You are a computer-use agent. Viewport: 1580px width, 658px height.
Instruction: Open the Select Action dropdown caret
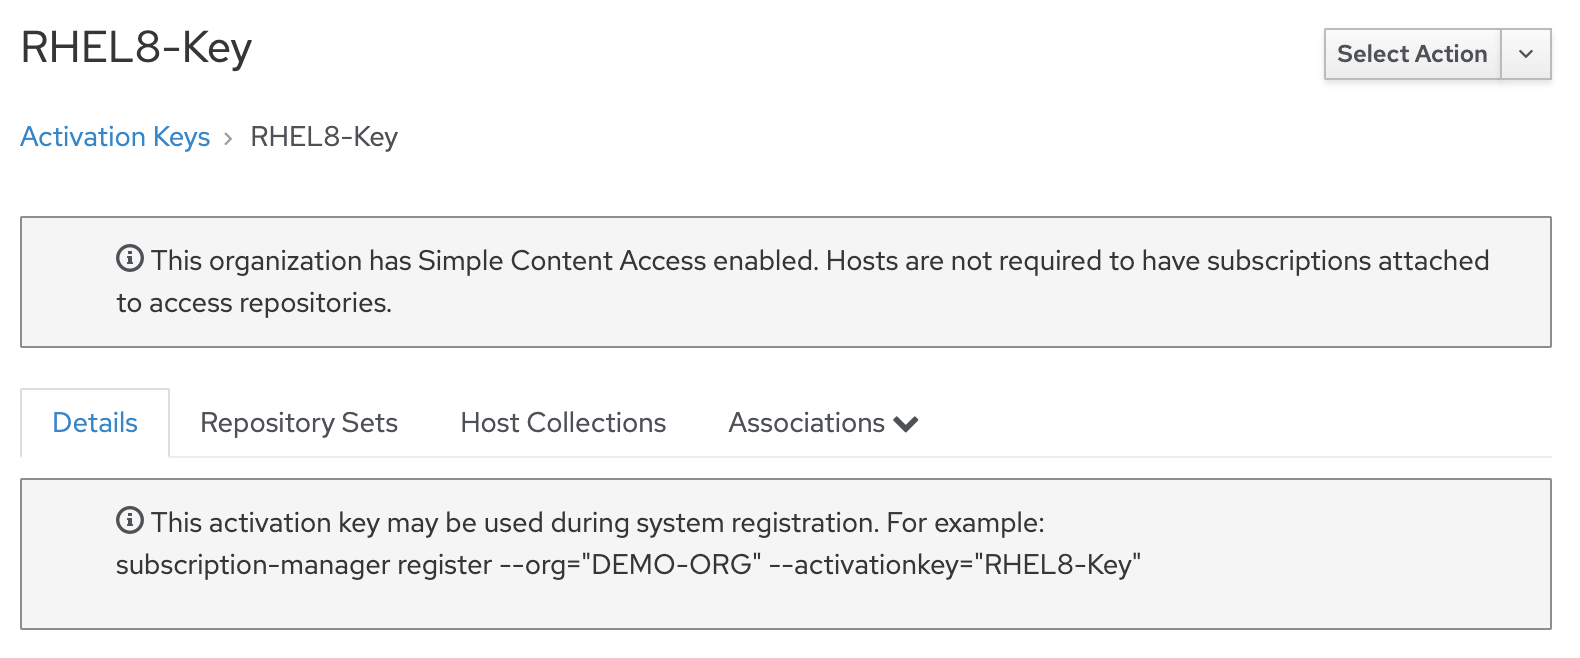click(x=1526, y=54)
